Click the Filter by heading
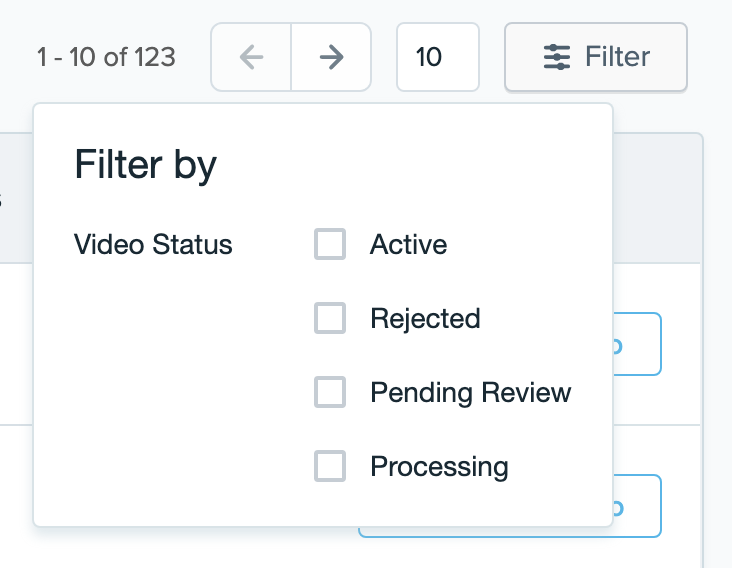Image resolution: width=732 pixels, height=568 pixels. click(x=146, y=165)
